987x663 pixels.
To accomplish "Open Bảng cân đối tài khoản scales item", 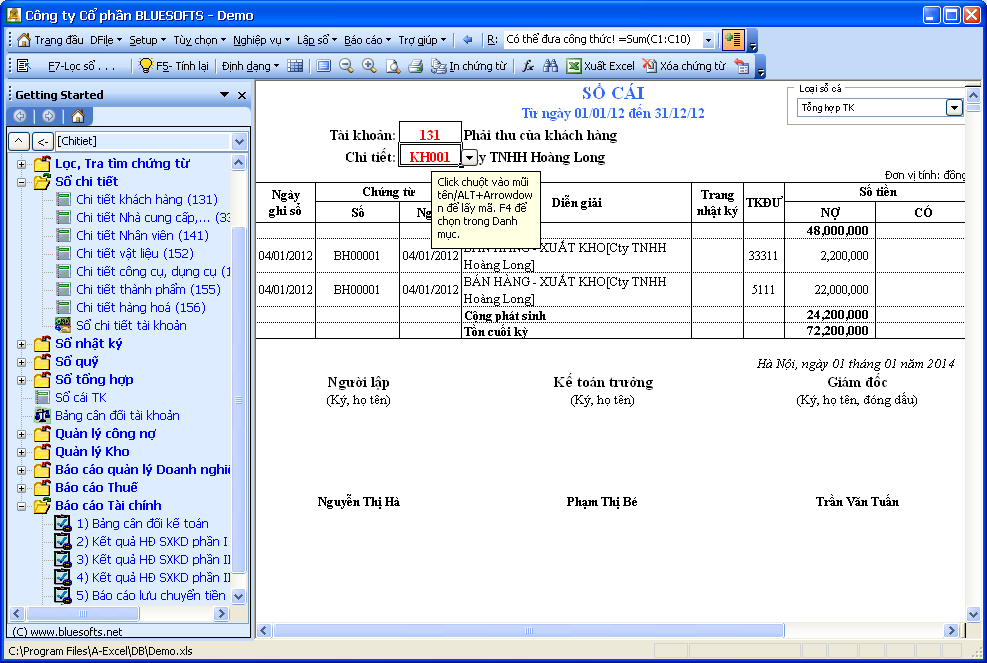I will [x=117, y=415].
